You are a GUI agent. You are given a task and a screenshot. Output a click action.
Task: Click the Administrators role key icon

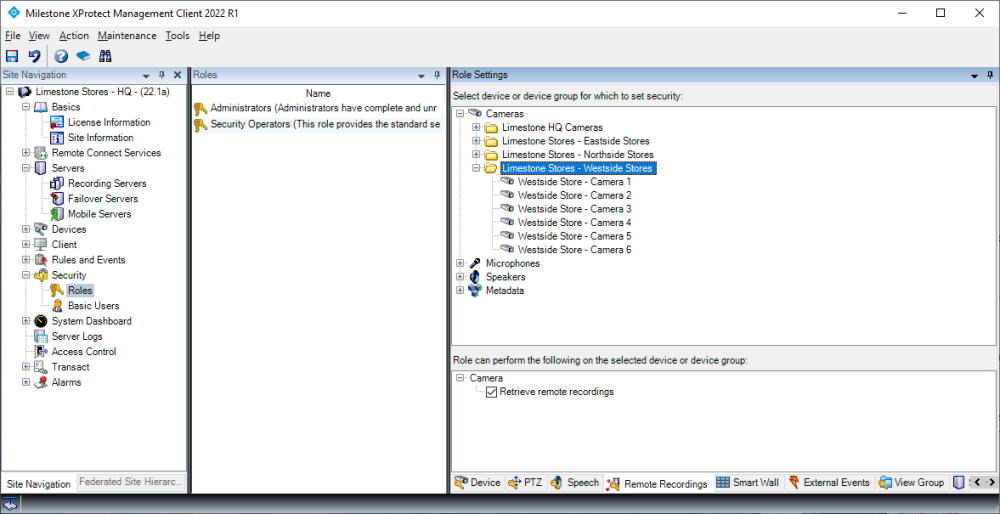click(201, 108)
